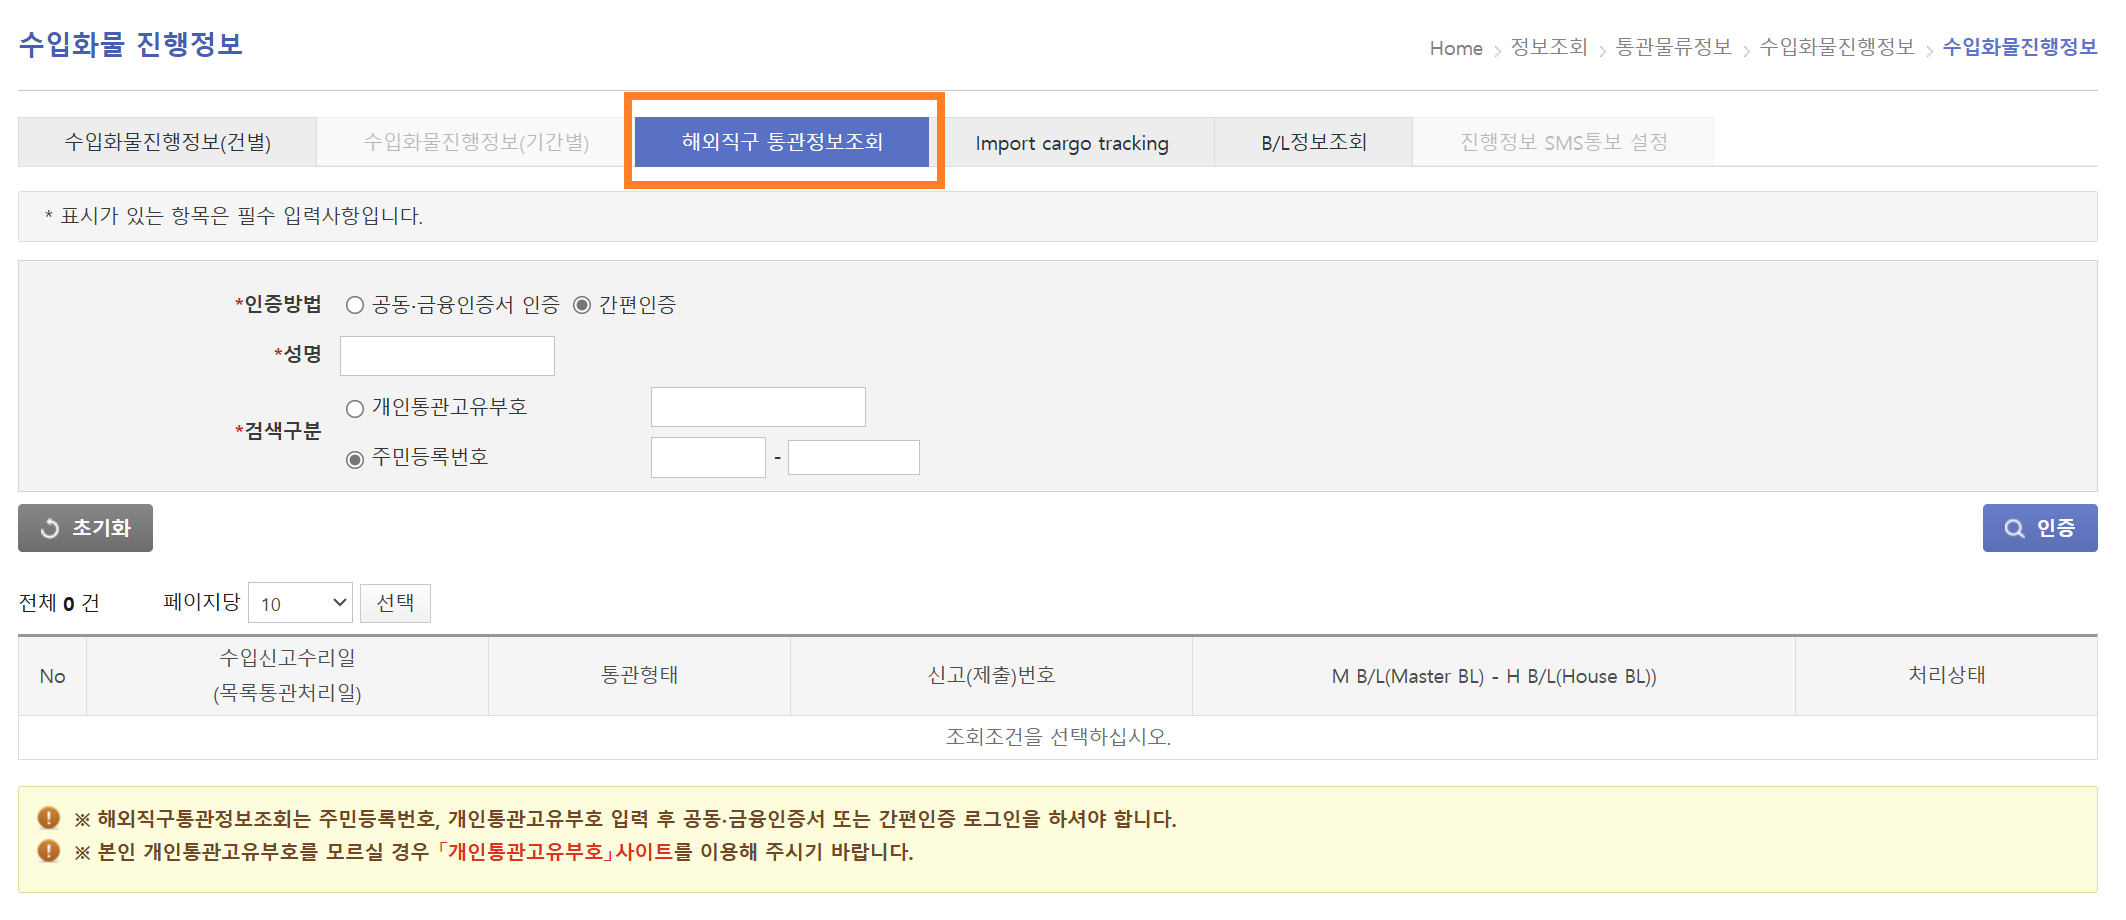Select the 해외직구 통관정보조회 tab

pyautogui.click(x=782, y=142)
